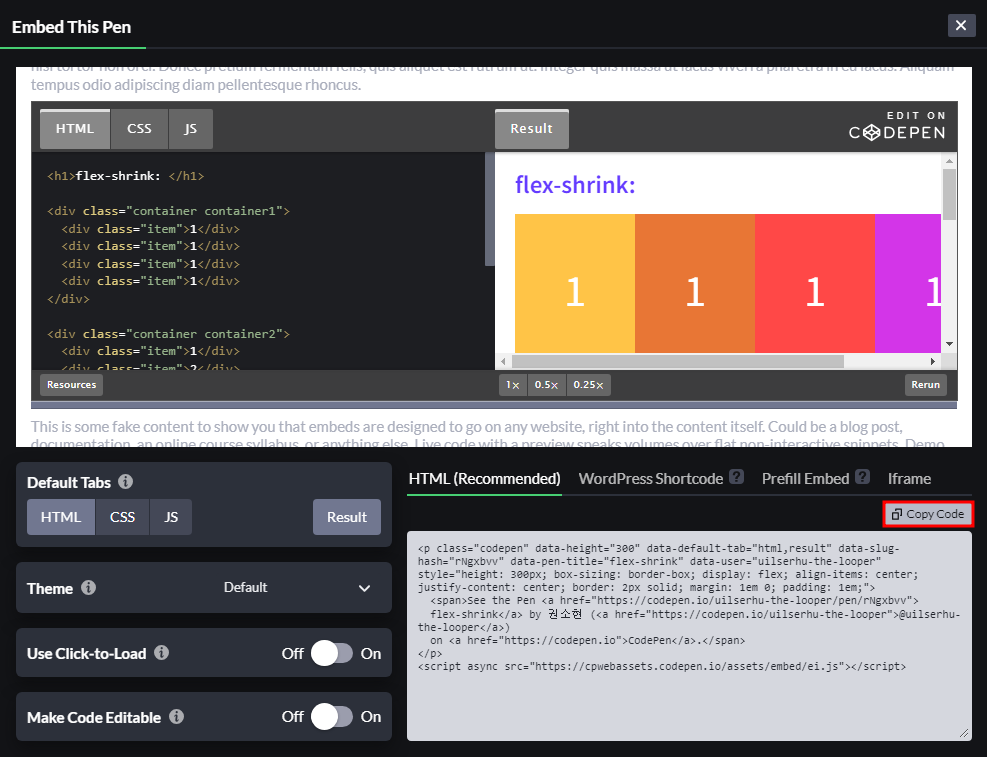Click the Copy Code button

point(928,514)
